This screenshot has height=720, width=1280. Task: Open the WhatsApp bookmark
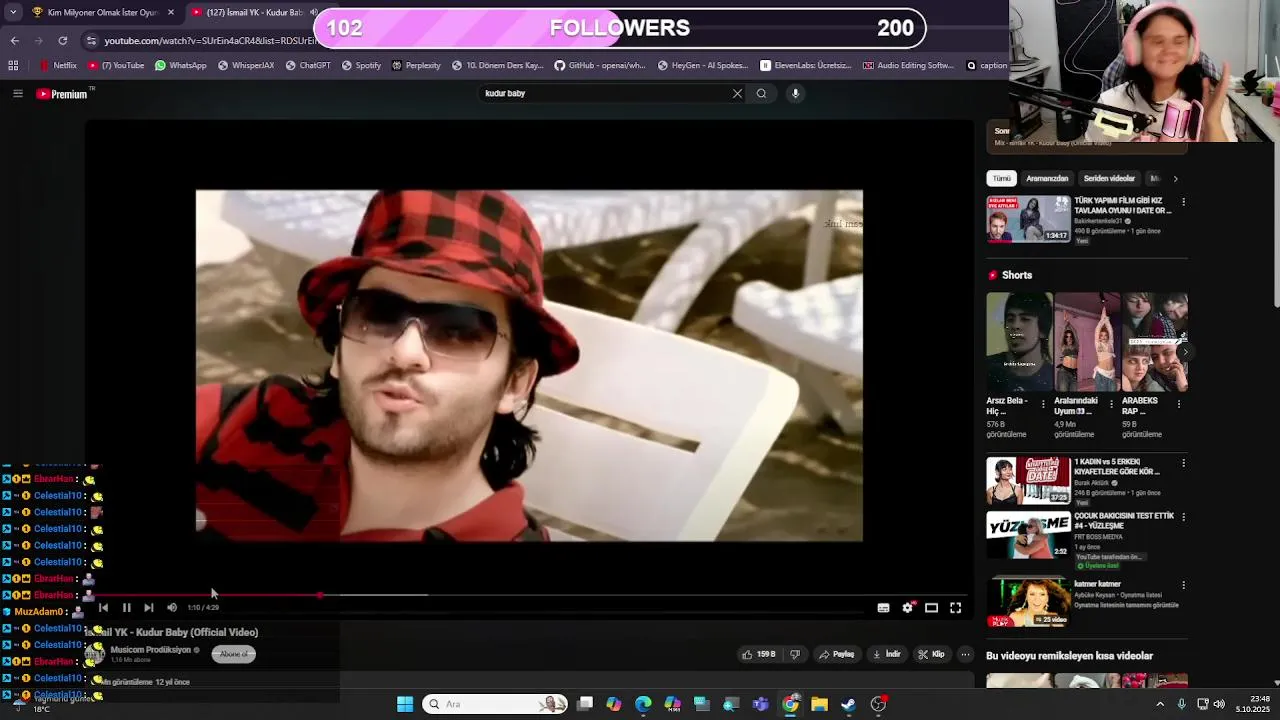point(181,65)
